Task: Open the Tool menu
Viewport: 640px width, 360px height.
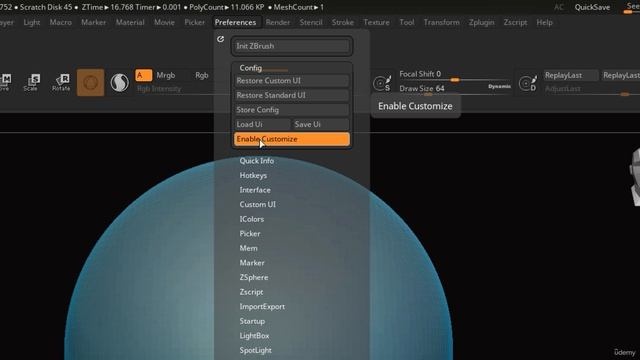Action: (x=407, y=22)
